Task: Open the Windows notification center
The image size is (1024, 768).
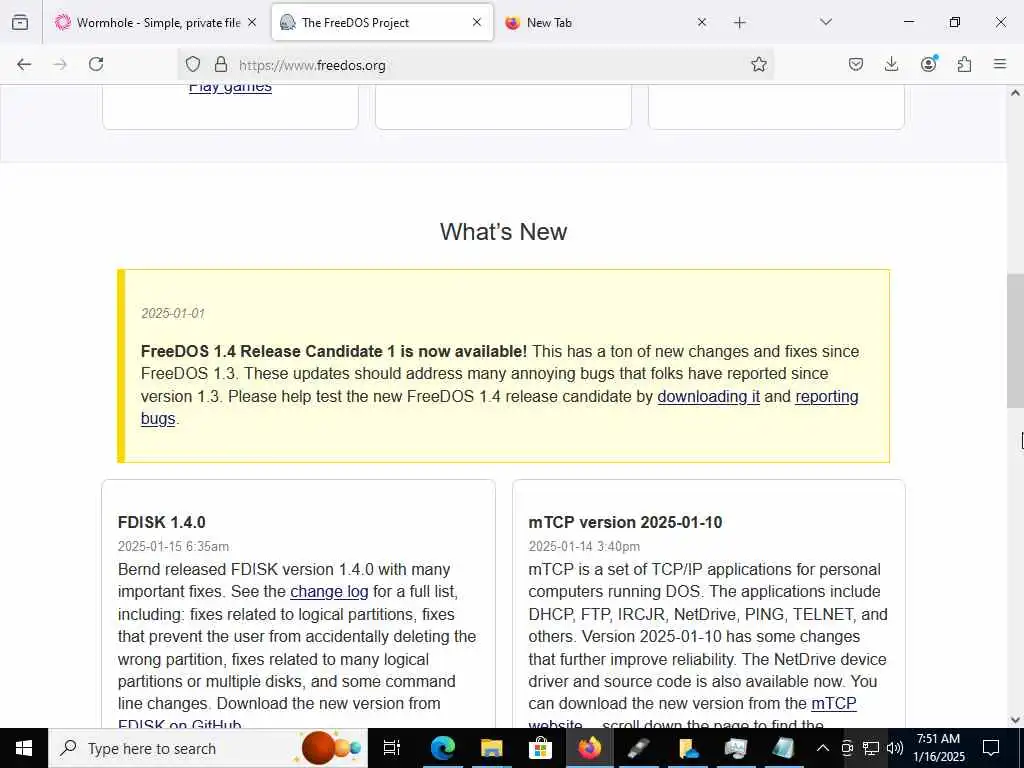Action: click(x=991, y=748)
